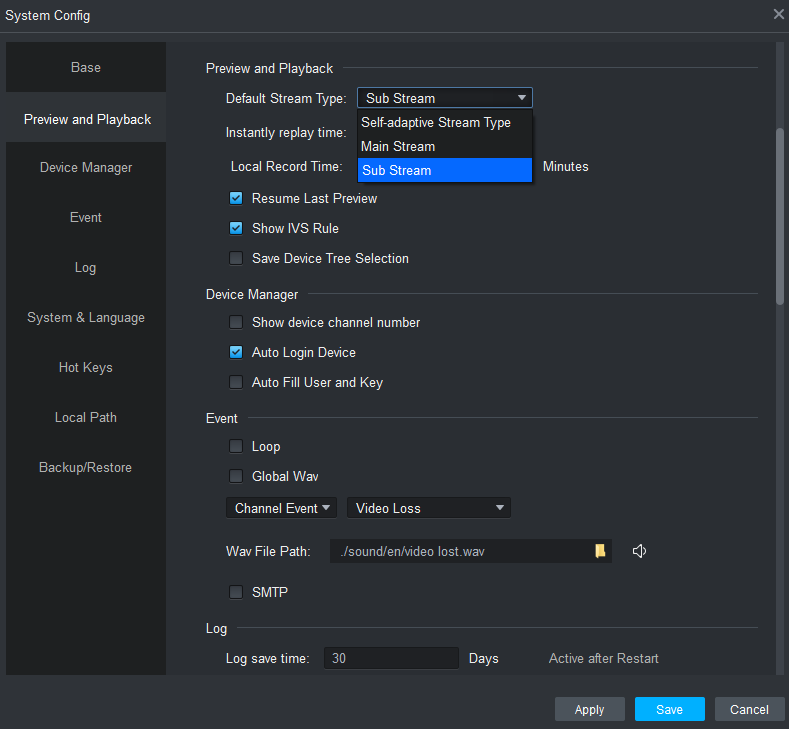Enable Save Device Tree Selection
This screenshot has height=729, width=789.
(236, 258)
